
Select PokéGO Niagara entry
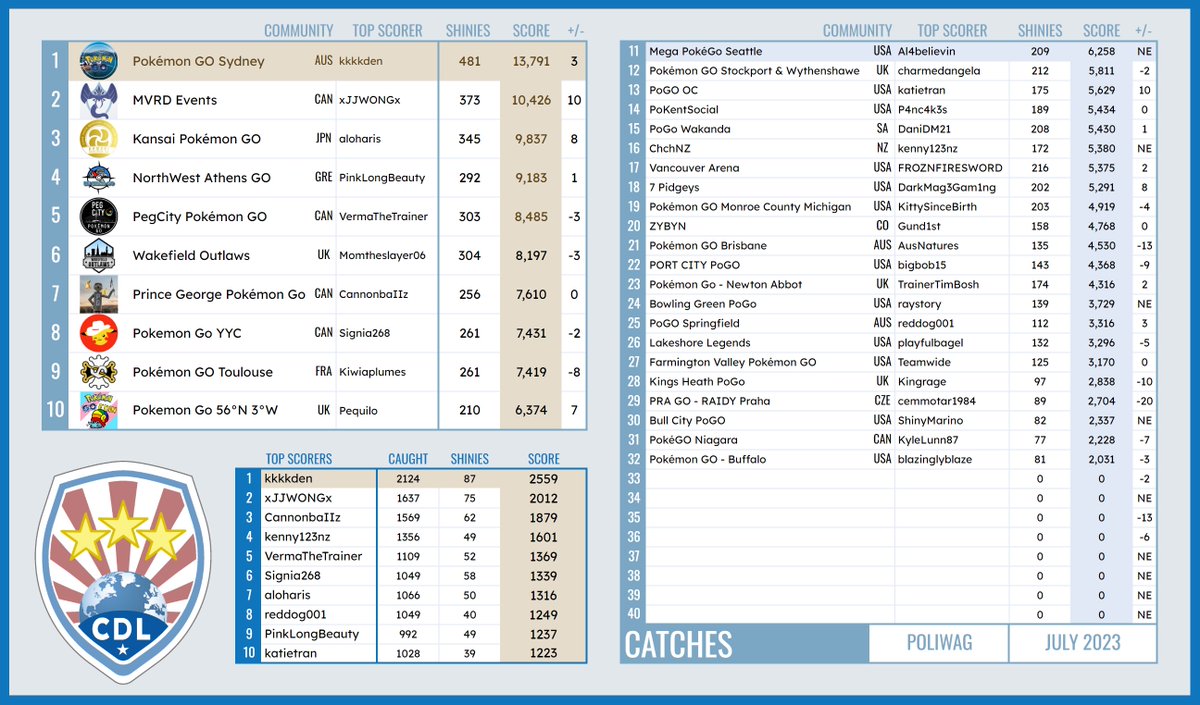[693, 440]
